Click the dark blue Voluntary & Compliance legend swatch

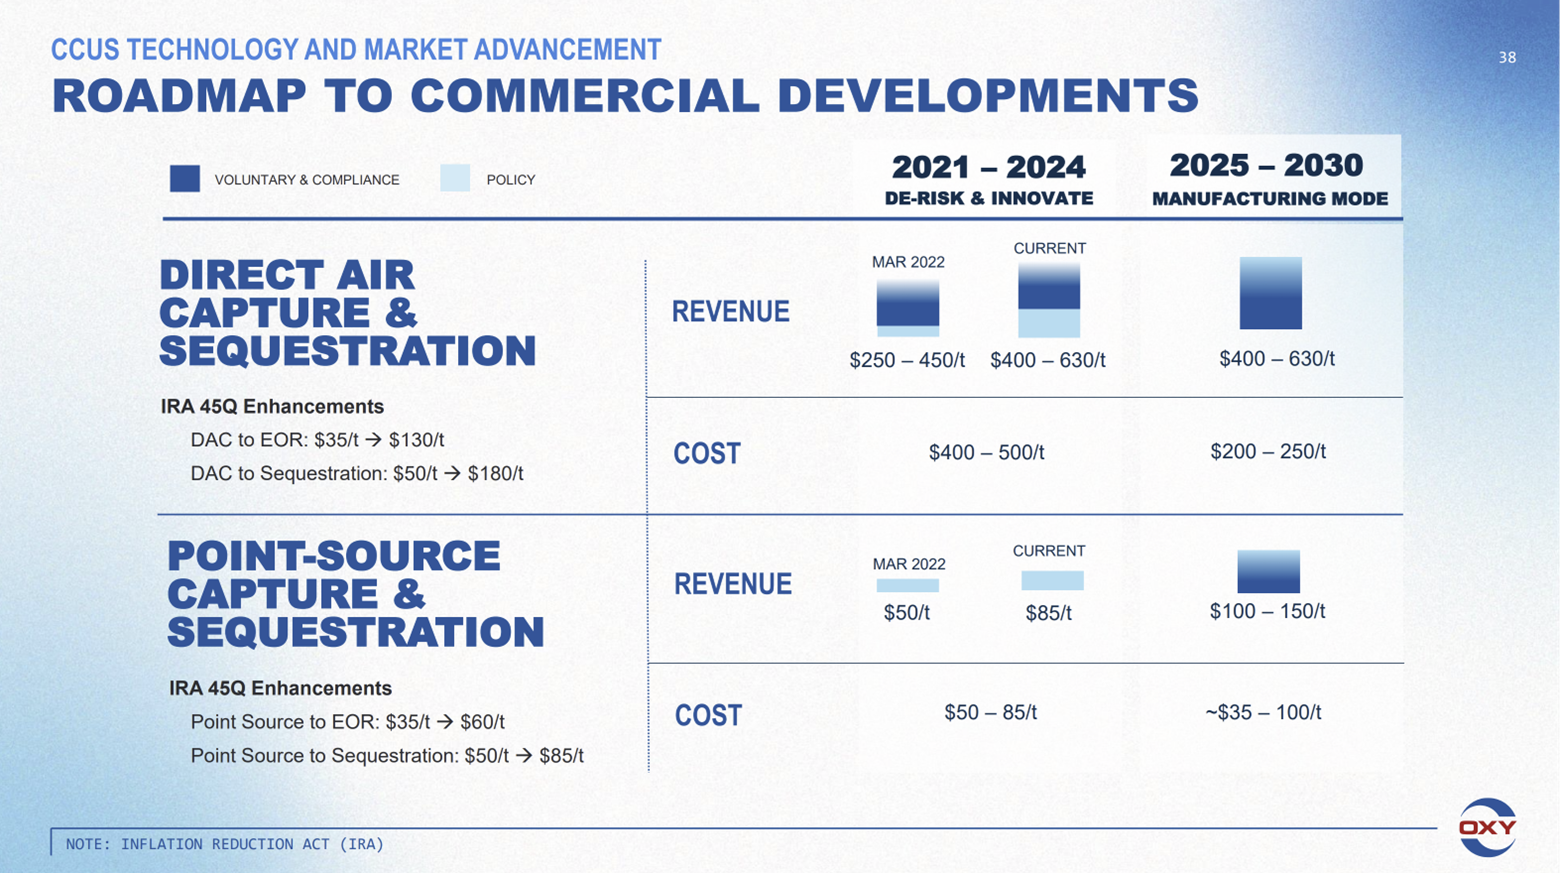click(x=185, y=179)
